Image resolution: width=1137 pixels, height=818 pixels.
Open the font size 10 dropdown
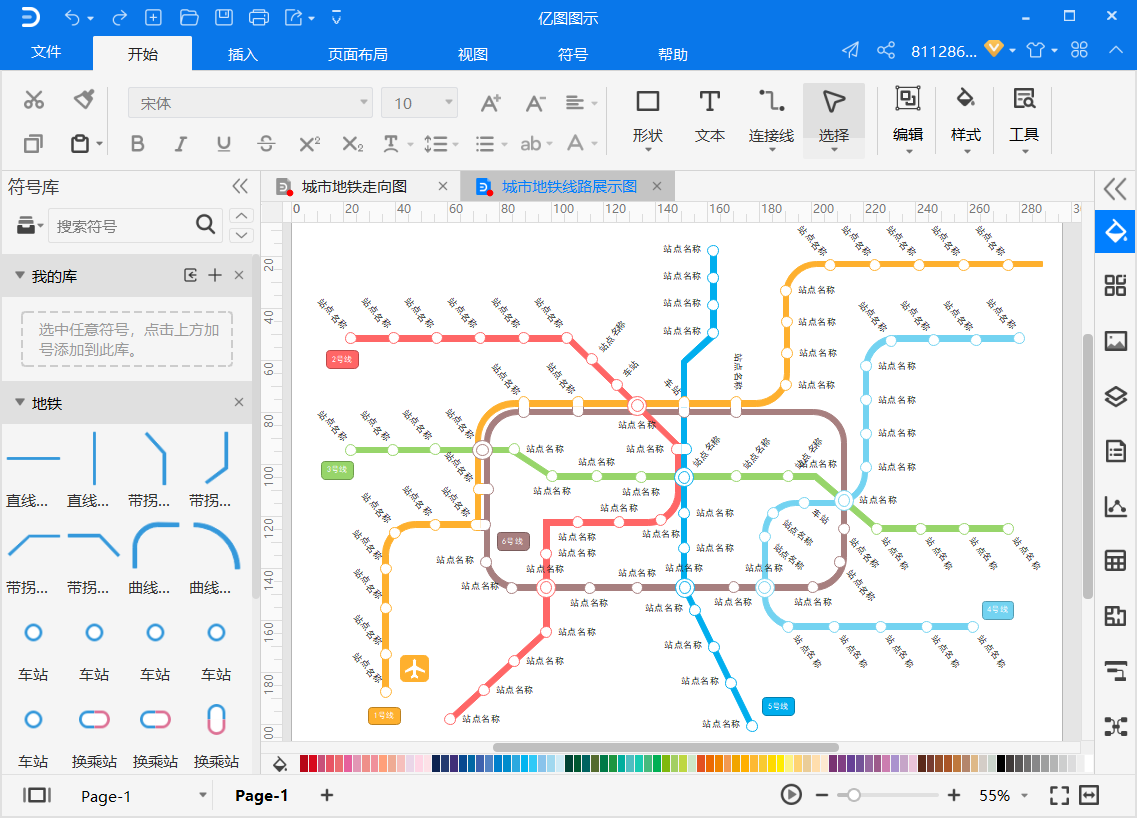pyautogui.click(x=419, y=103)
